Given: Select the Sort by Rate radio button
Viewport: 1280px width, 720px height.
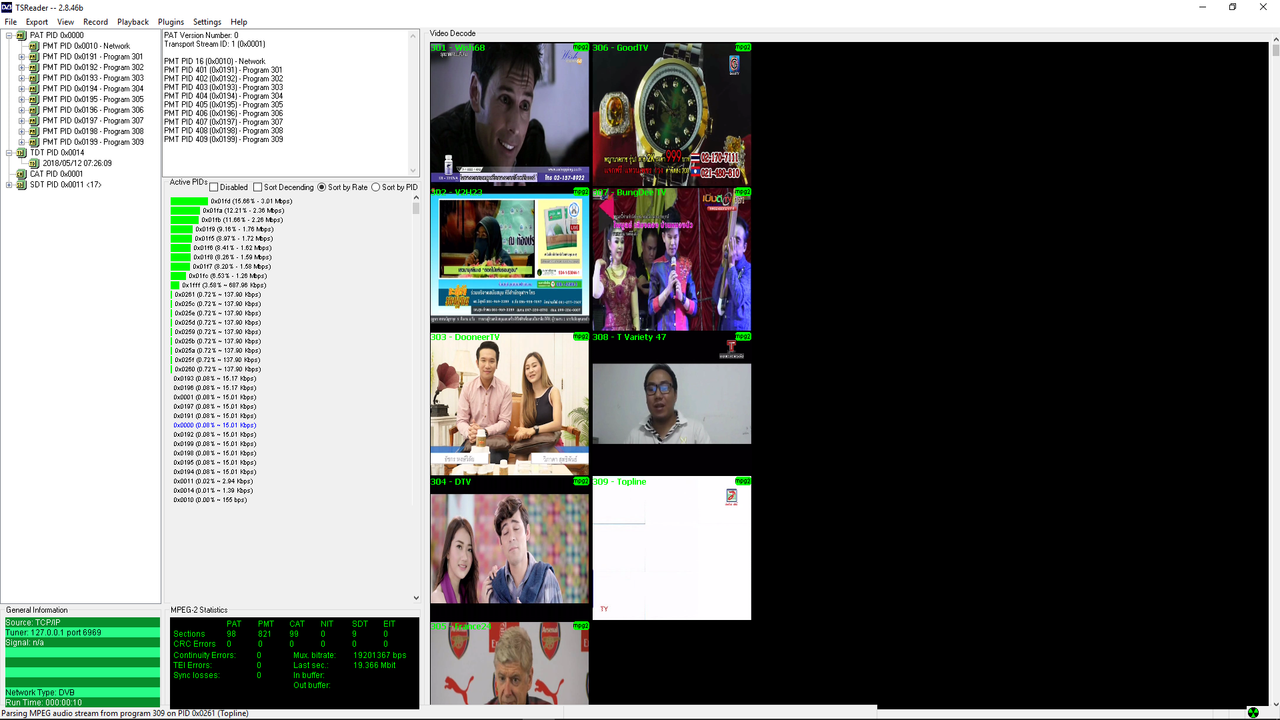Looking at the screenshot, I should (322, 187).
